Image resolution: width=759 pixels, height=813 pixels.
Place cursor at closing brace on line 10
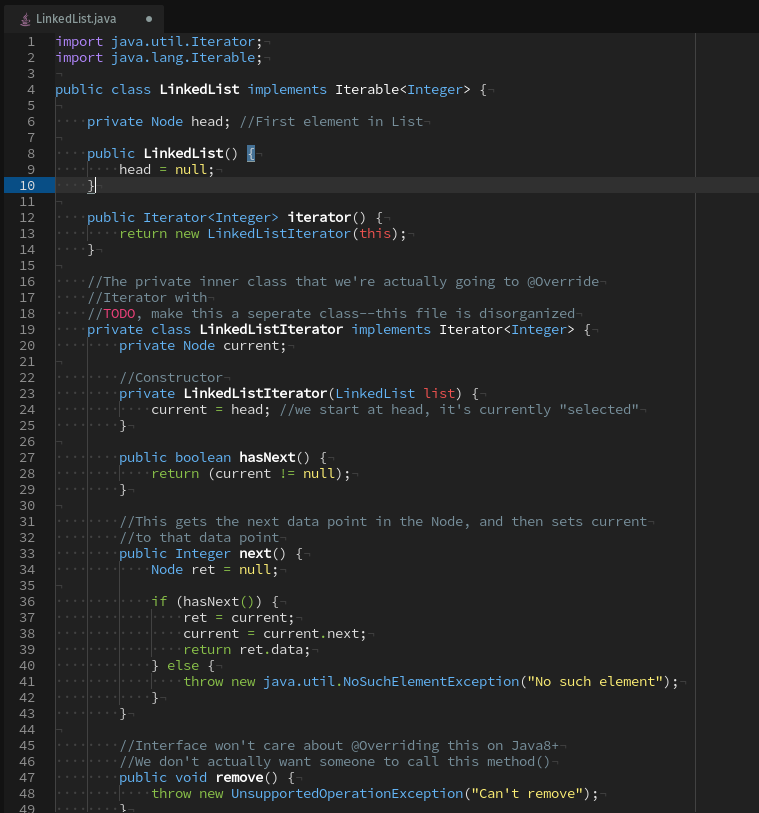pyautogui.click(x=91, y=186)
